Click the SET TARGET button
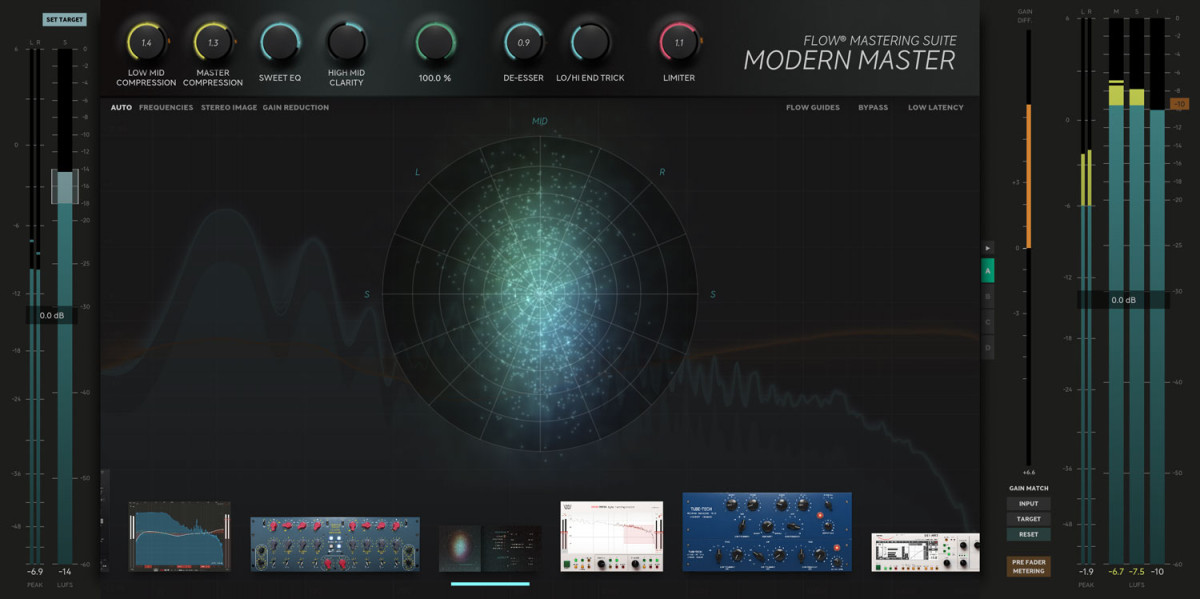Image resolution: width=1200 pixels, height=599 pixels. tap(65, 19)
